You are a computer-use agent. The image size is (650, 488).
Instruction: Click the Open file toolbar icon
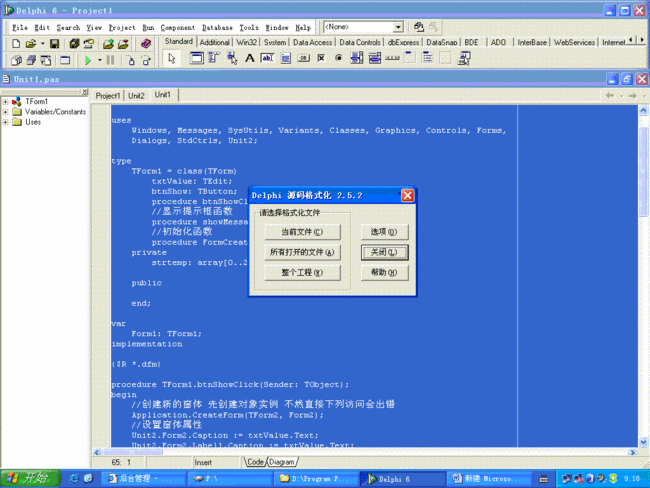[30, 44]
